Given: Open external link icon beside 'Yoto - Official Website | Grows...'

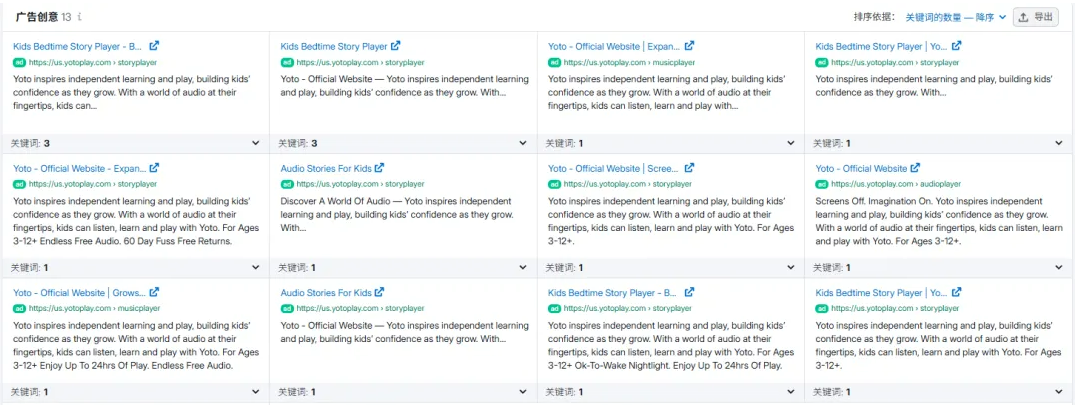Looking at the screenshot, I should pyautogui.click(x=155, y=292).
